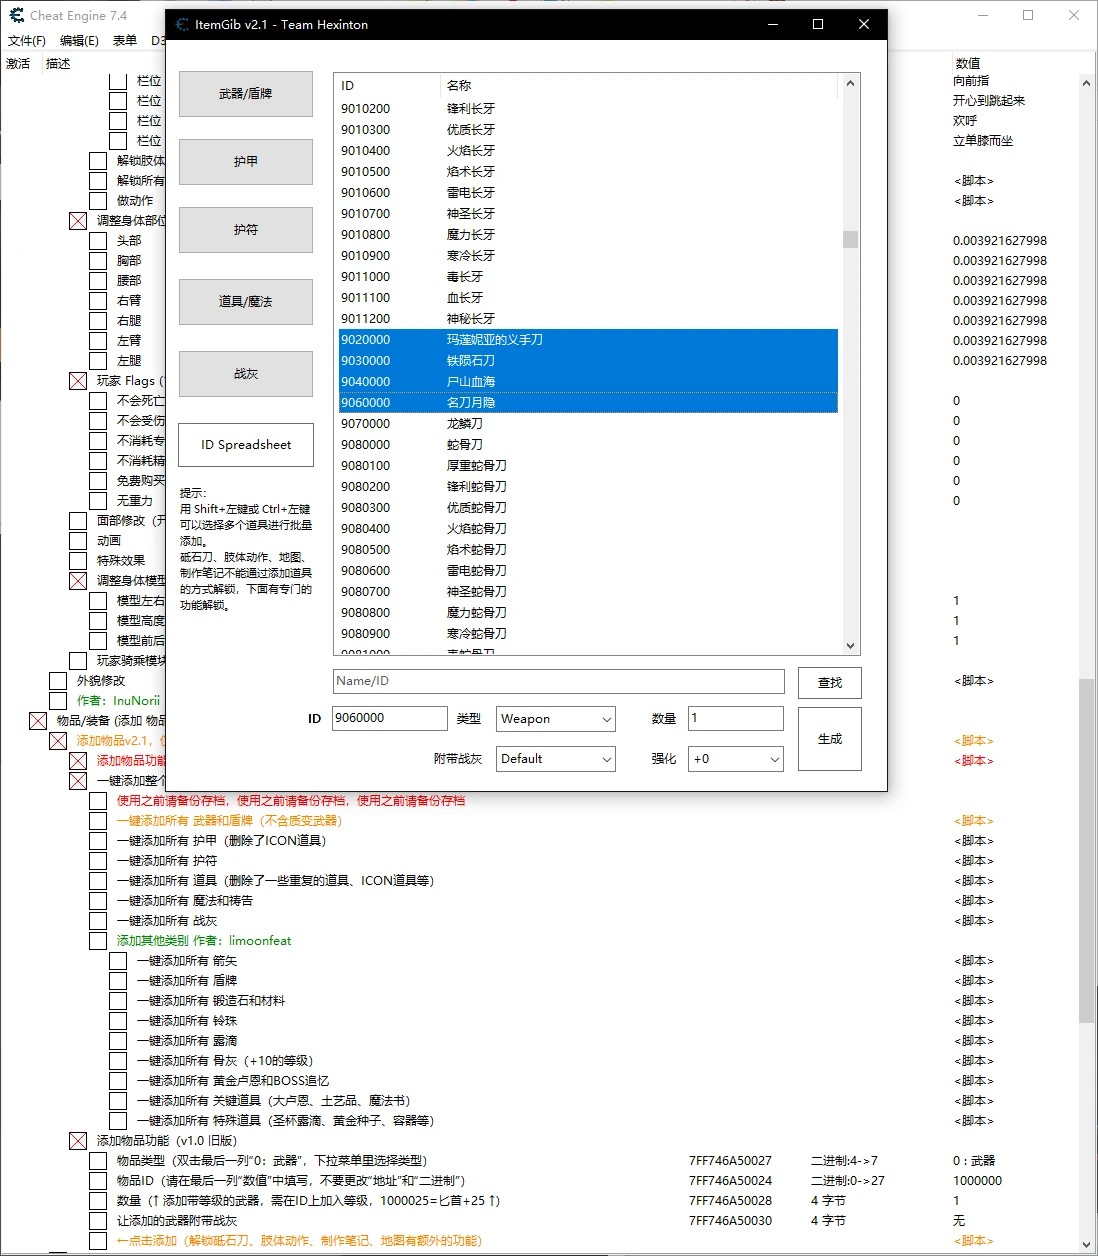This screenshot has height=1256, width=1098.
Task: Uncheck 添加物品功能 (v1.0 旧版) checkbox
Action: pyautogui.click(x=78, y=1141)
